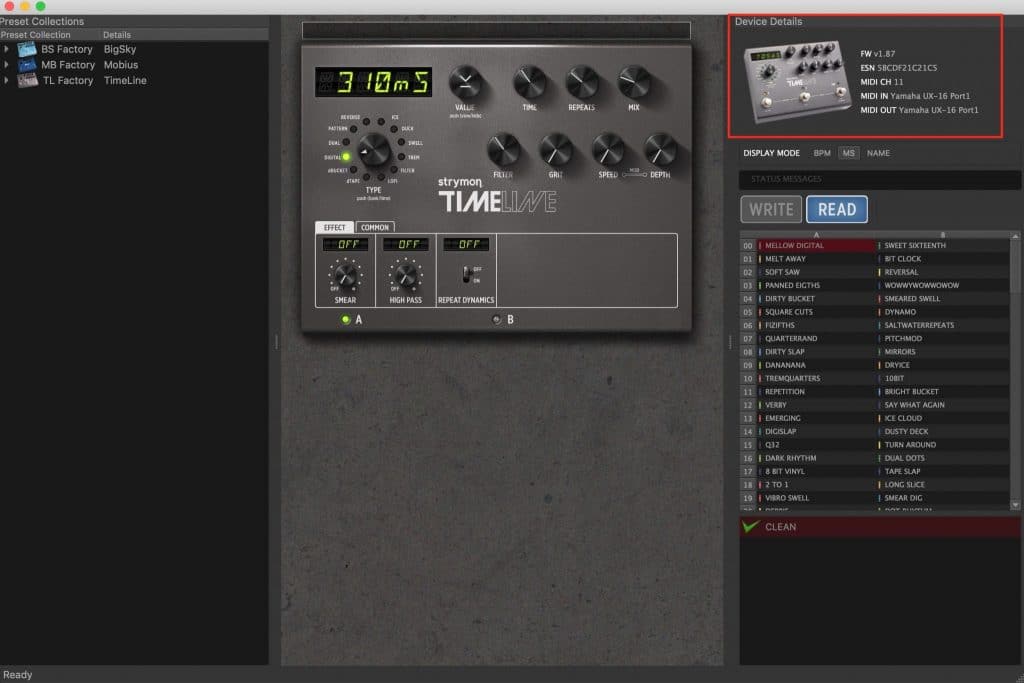The width and height of the screenshot is (1024, 683).
Task: Click the preset name field above the pedal
Action: (x=496, y=30)
